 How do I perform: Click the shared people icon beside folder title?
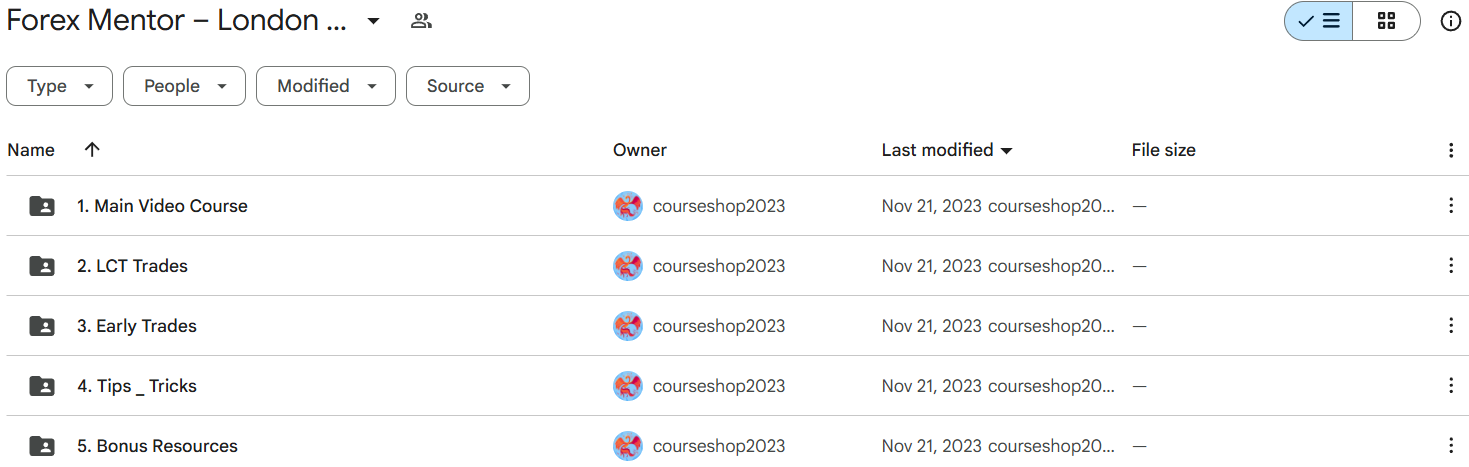point(421,21)
